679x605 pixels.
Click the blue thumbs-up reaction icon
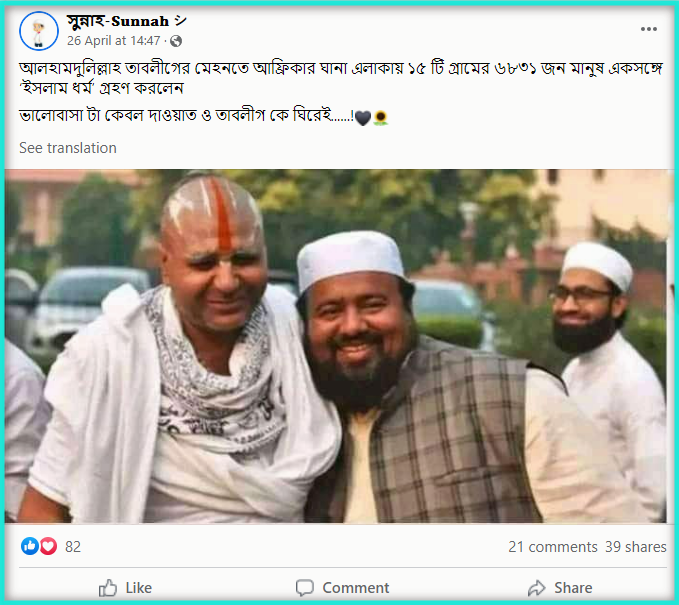[x=29, y=546]
